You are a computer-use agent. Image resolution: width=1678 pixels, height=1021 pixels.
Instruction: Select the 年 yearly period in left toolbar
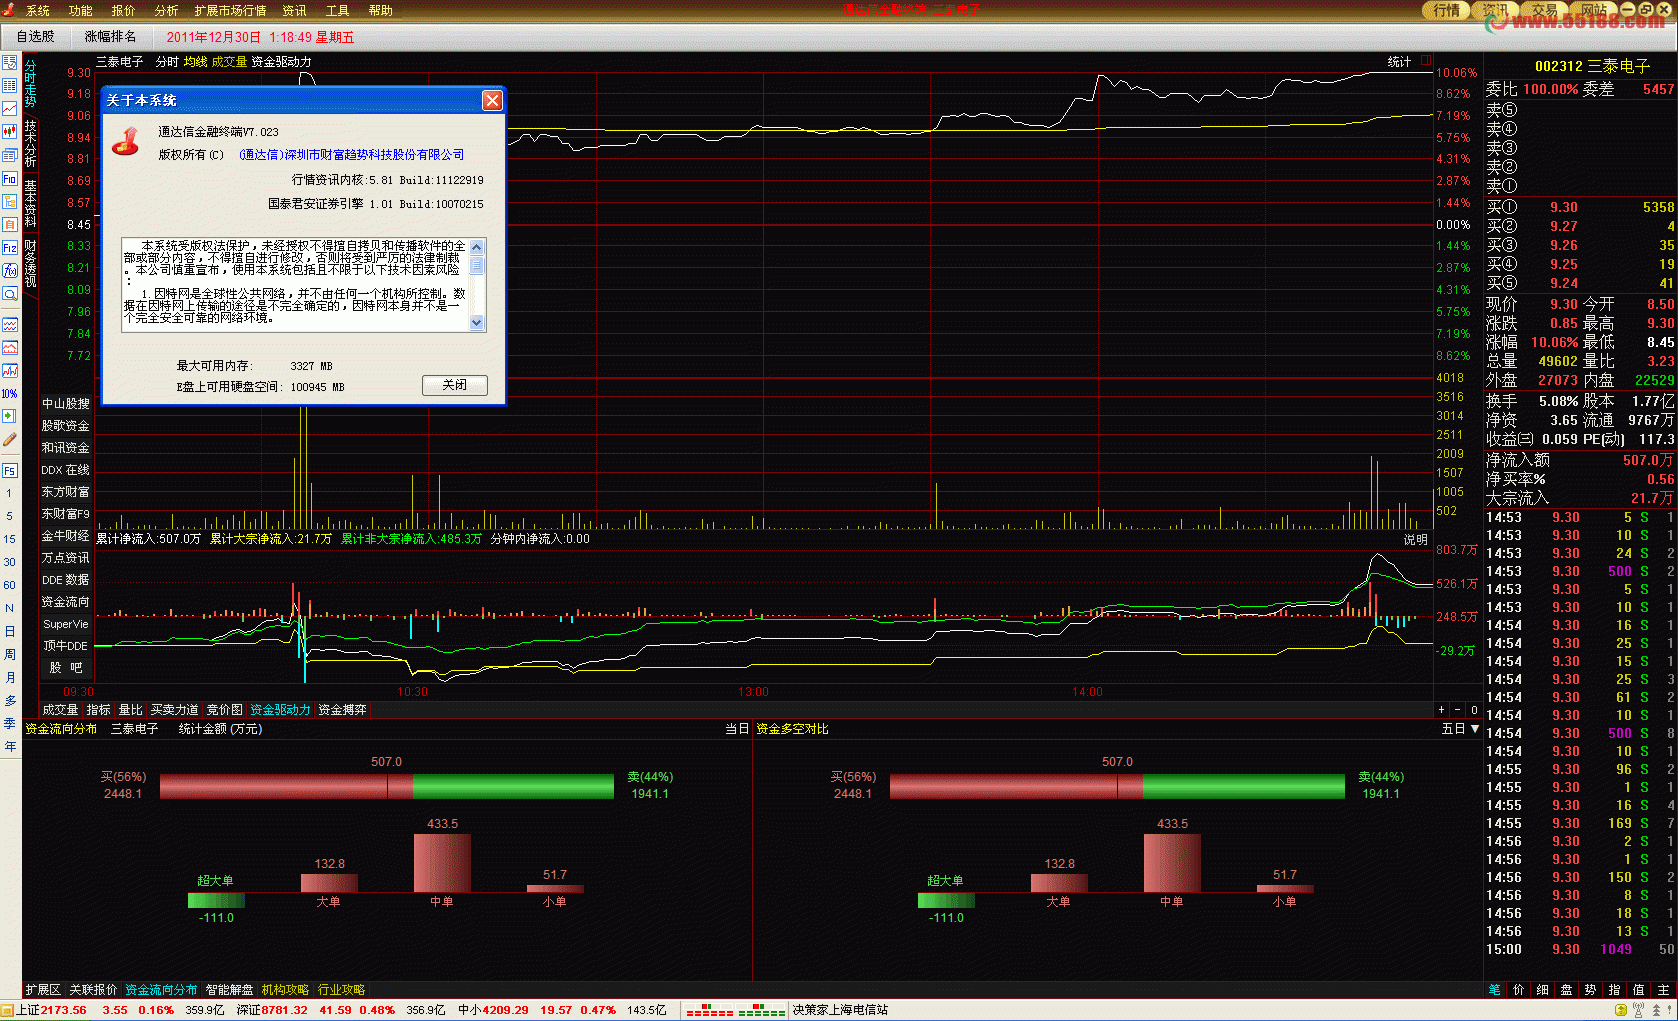[9, 746]
